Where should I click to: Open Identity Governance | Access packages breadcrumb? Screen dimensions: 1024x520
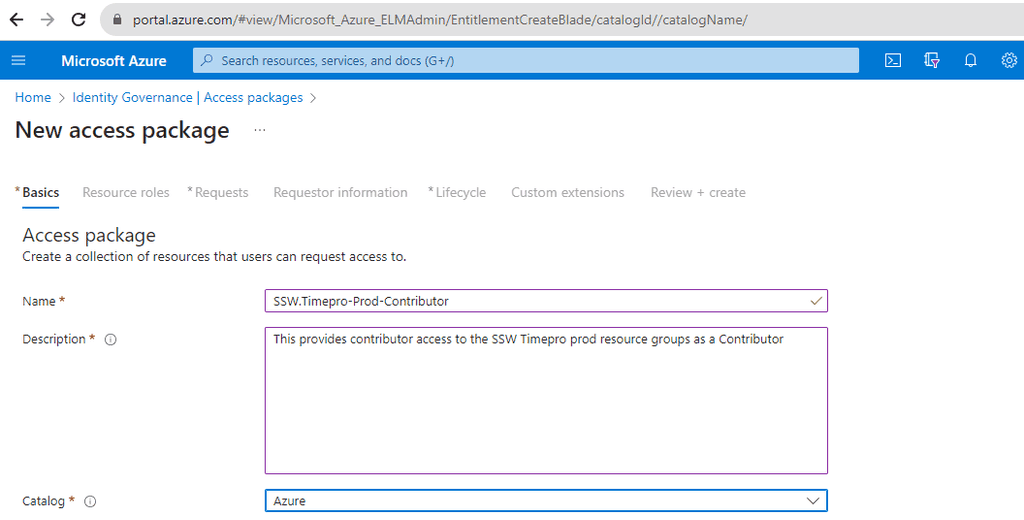(187, 98)
